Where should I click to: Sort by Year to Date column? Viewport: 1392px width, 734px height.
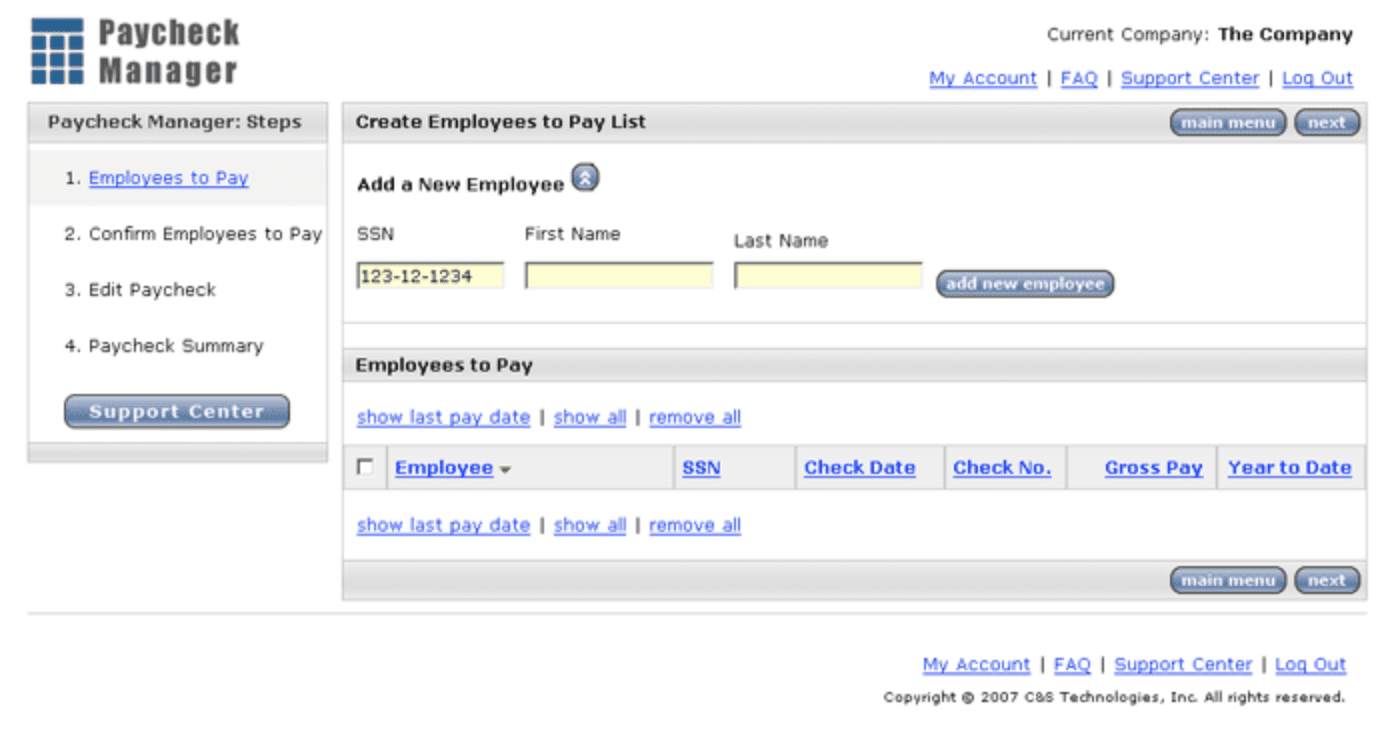point(1290,467)
